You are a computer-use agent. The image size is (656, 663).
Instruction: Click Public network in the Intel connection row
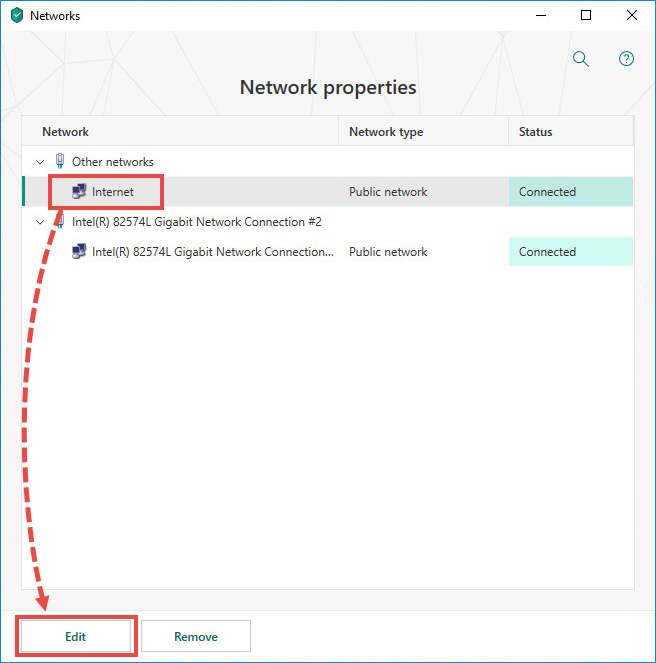pos(388,252)
